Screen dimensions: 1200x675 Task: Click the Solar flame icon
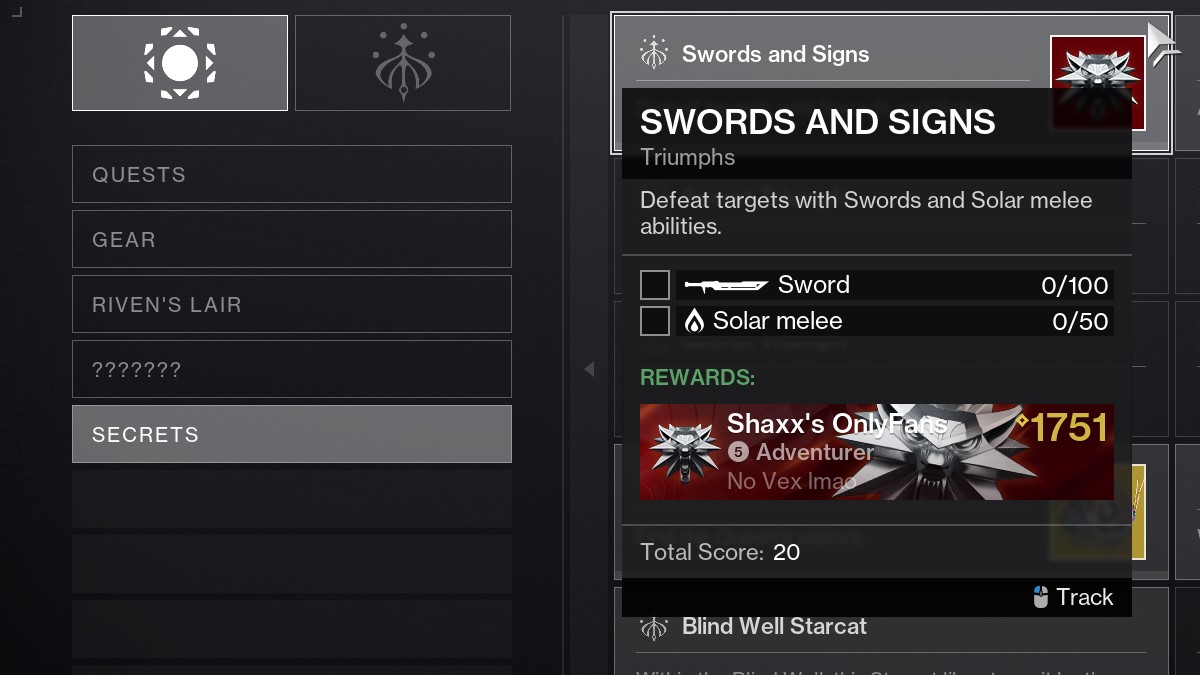tap(694, 321)
